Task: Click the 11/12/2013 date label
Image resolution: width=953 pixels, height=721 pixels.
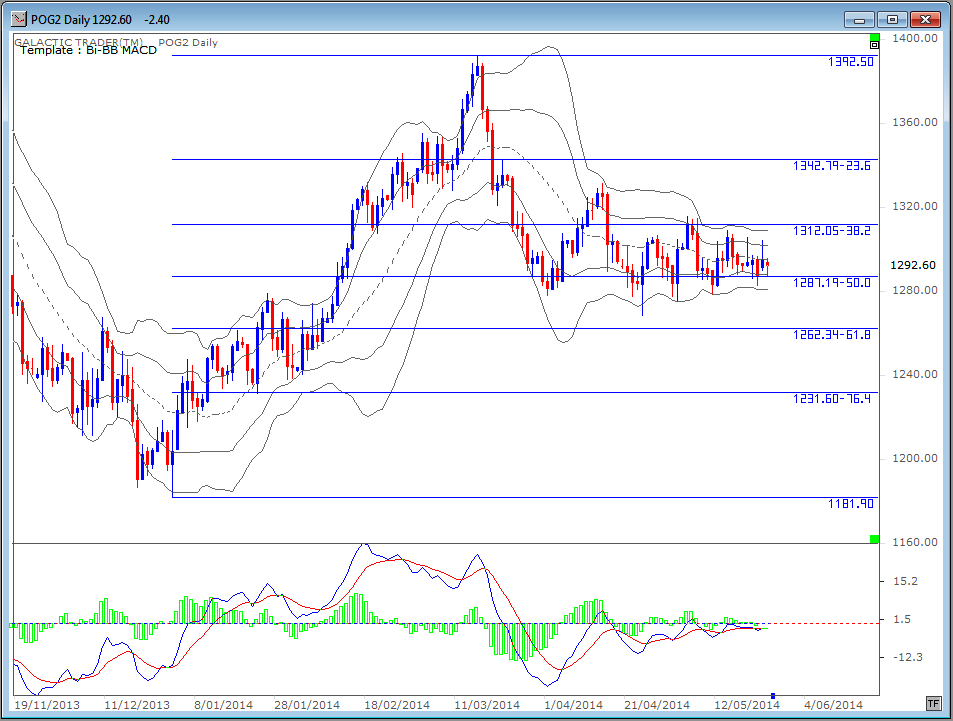Action: point(137,705)
